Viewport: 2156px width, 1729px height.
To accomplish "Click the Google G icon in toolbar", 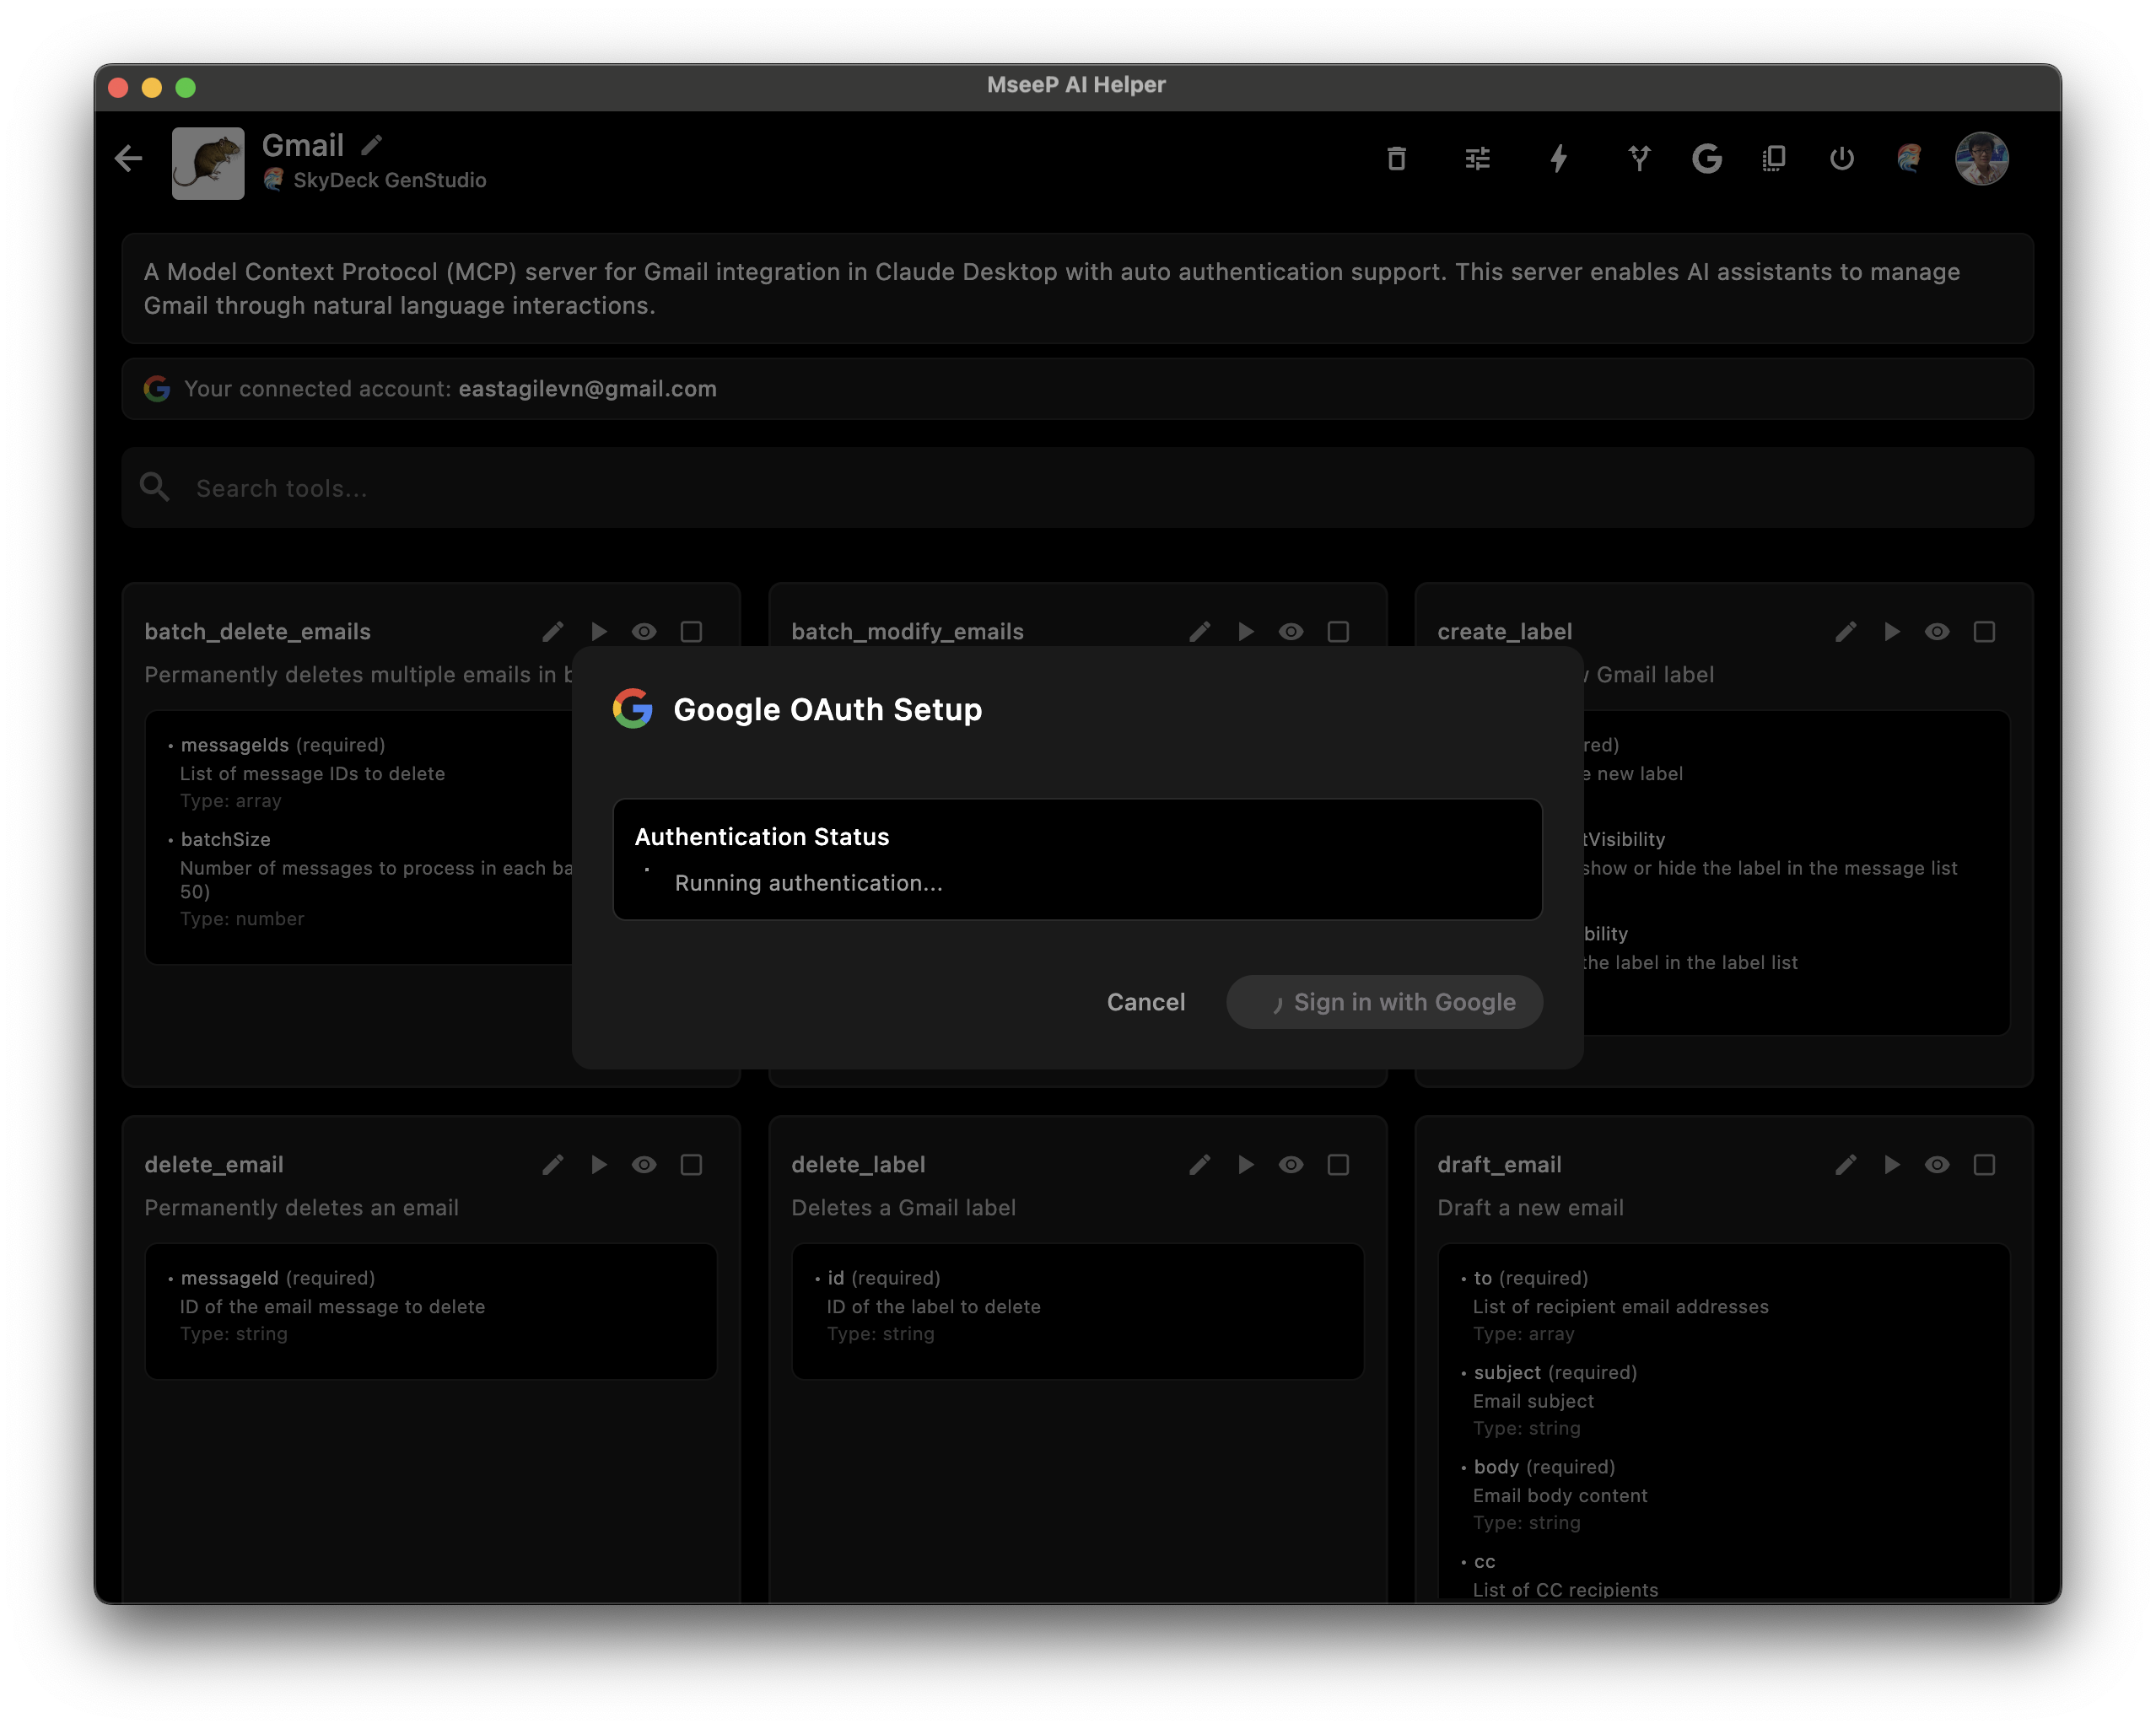I will [x=1706, y=158].
